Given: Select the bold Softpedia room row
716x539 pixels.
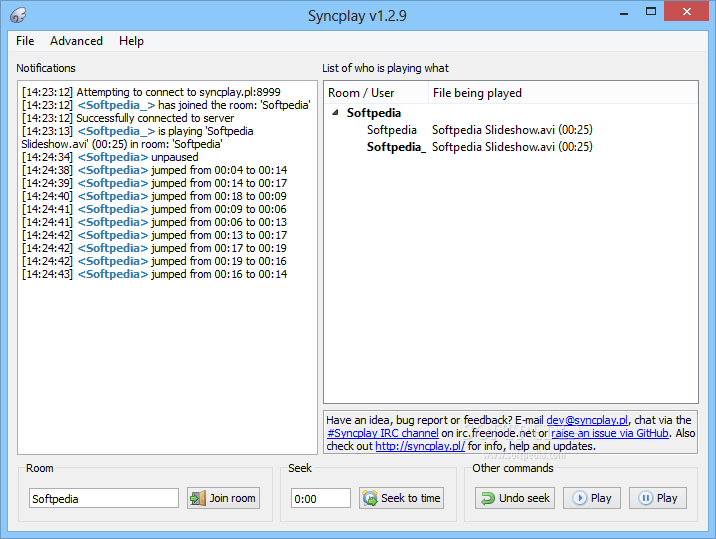Looking at the screenshot, I should (374, 113).
